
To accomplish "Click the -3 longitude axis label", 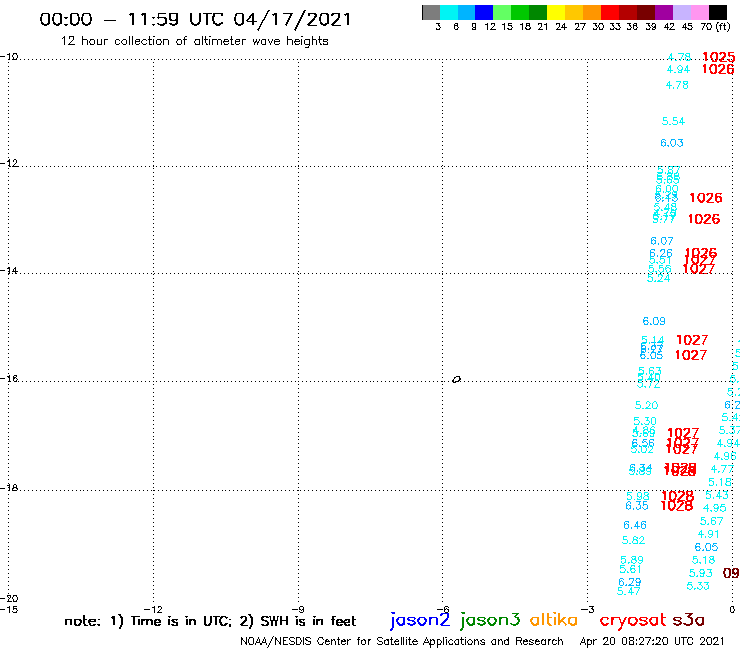I will point(588,609).
